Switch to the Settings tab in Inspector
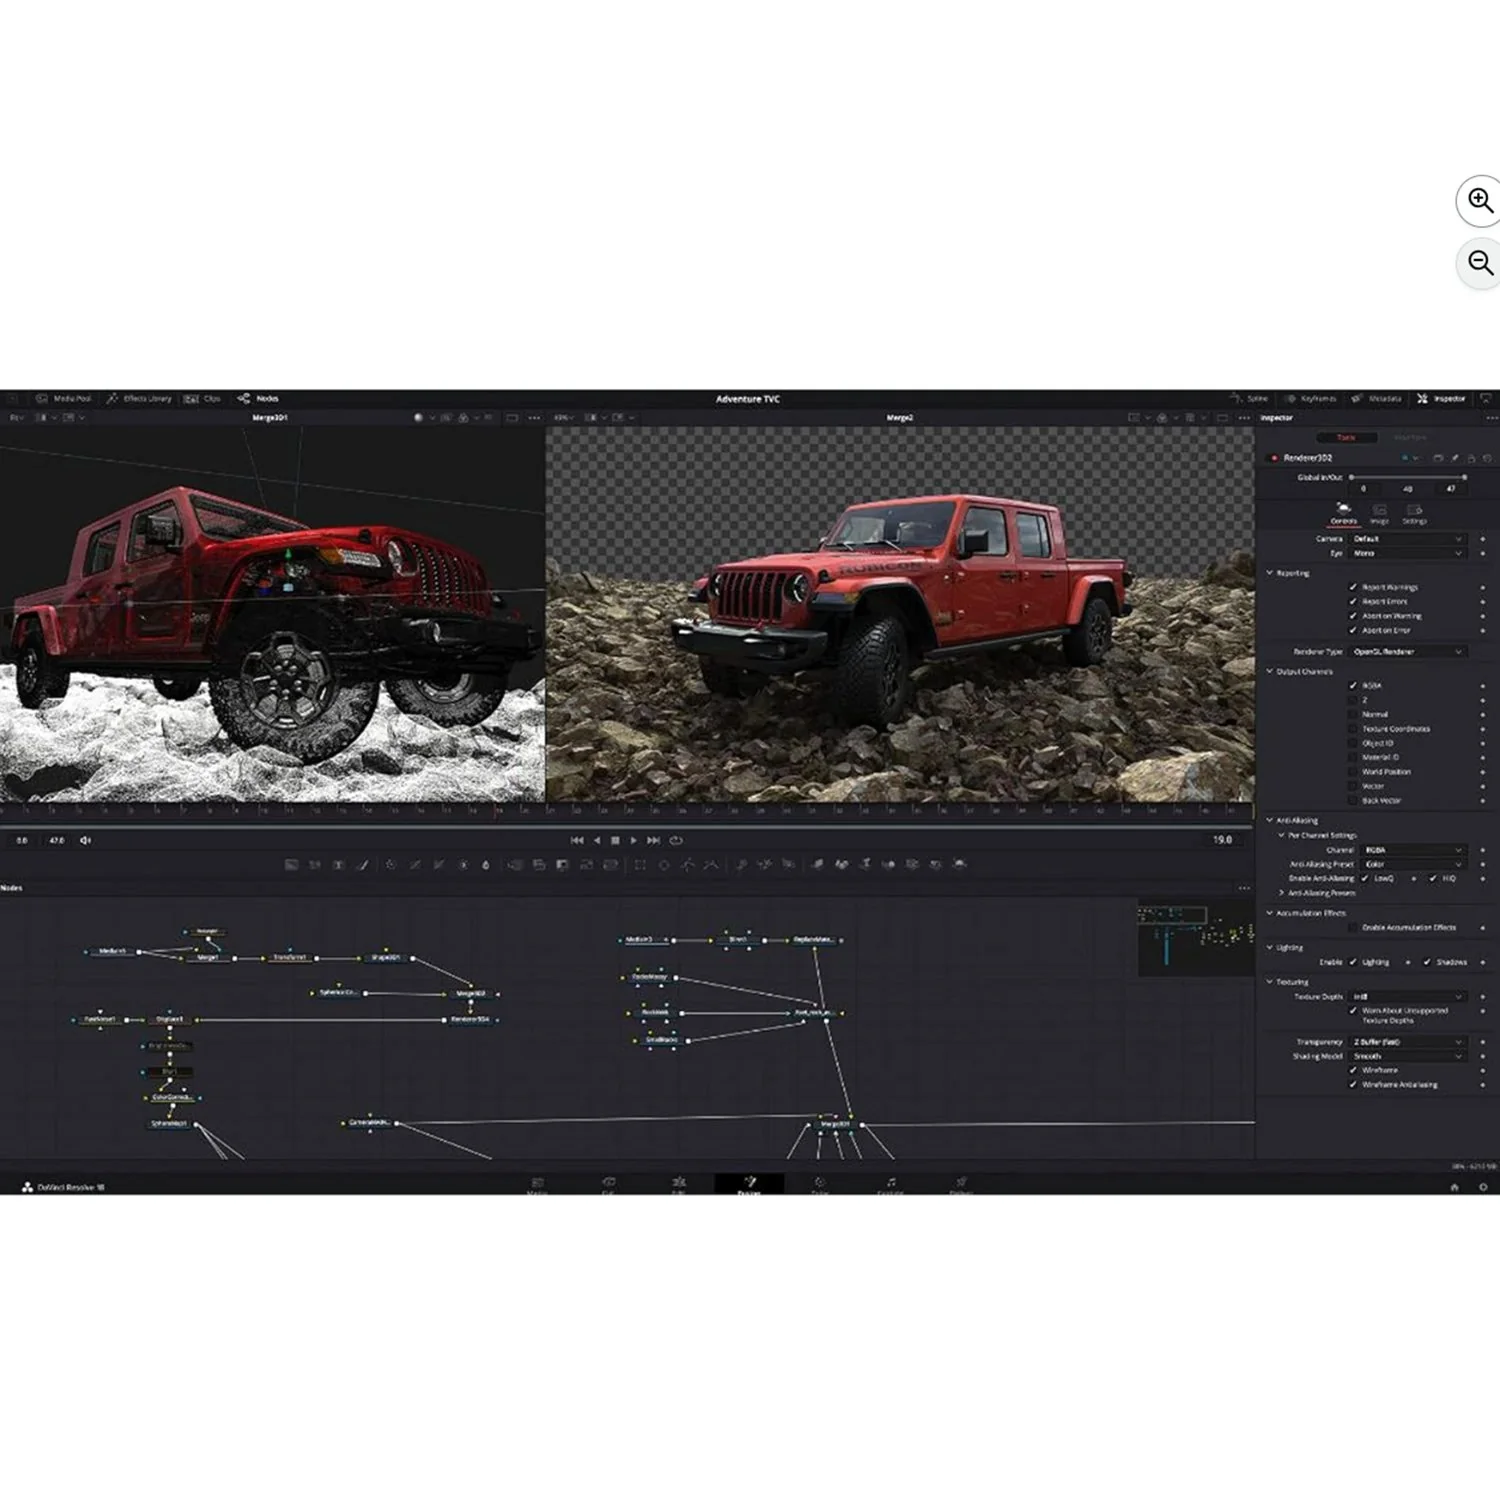Image resolution: width=1500 pixels, height=1500 pixels. (1414, 514)
